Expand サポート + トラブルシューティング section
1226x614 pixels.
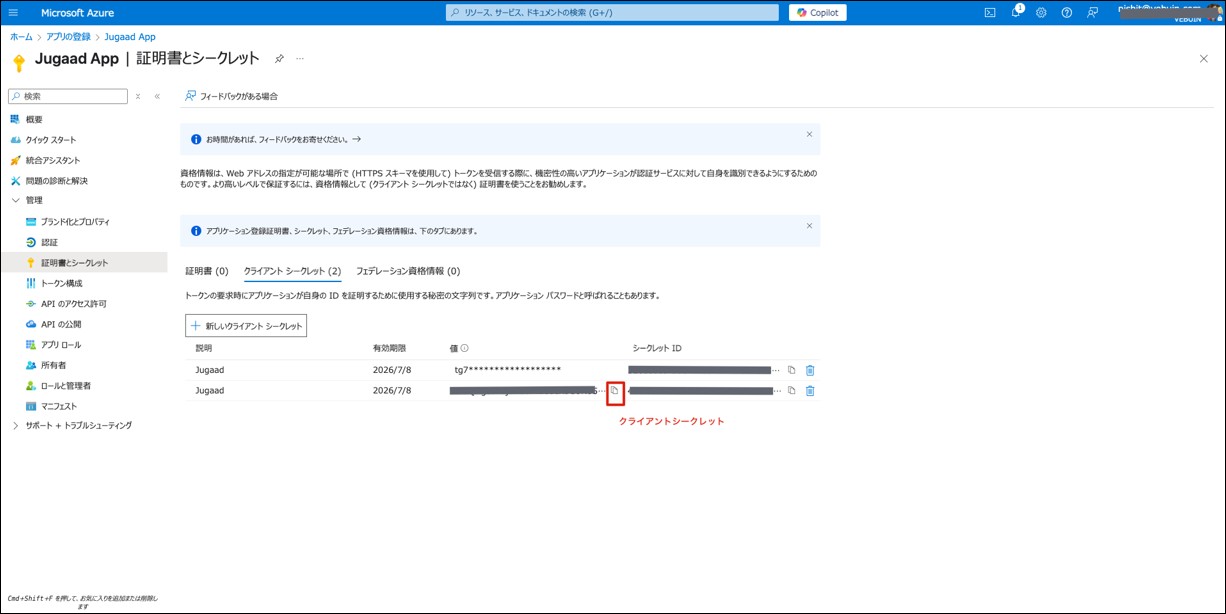(15, 426)
